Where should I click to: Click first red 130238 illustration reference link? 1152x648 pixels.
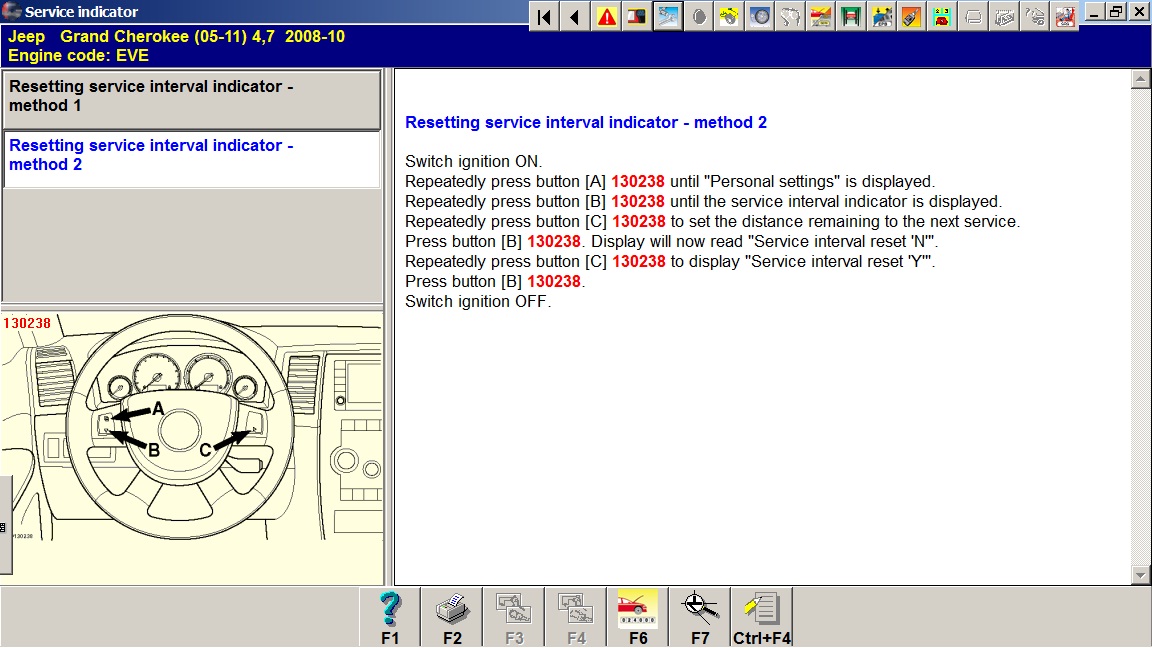638,182
